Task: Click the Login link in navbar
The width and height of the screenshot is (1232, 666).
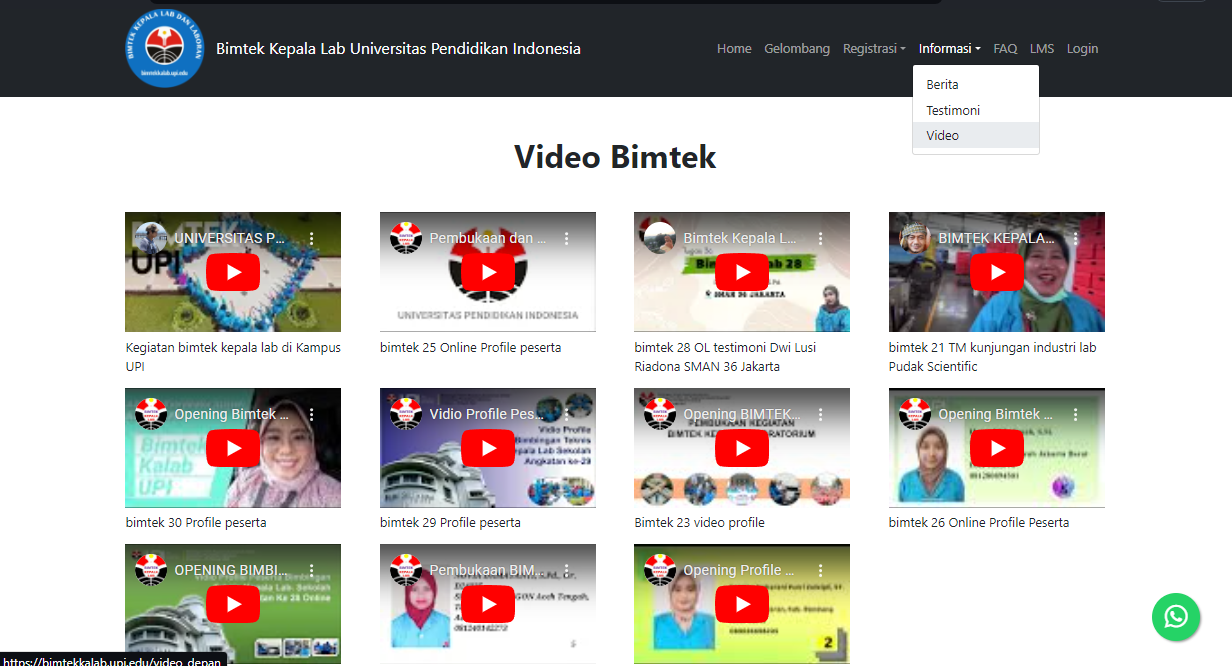Action: click(1082, 49)
